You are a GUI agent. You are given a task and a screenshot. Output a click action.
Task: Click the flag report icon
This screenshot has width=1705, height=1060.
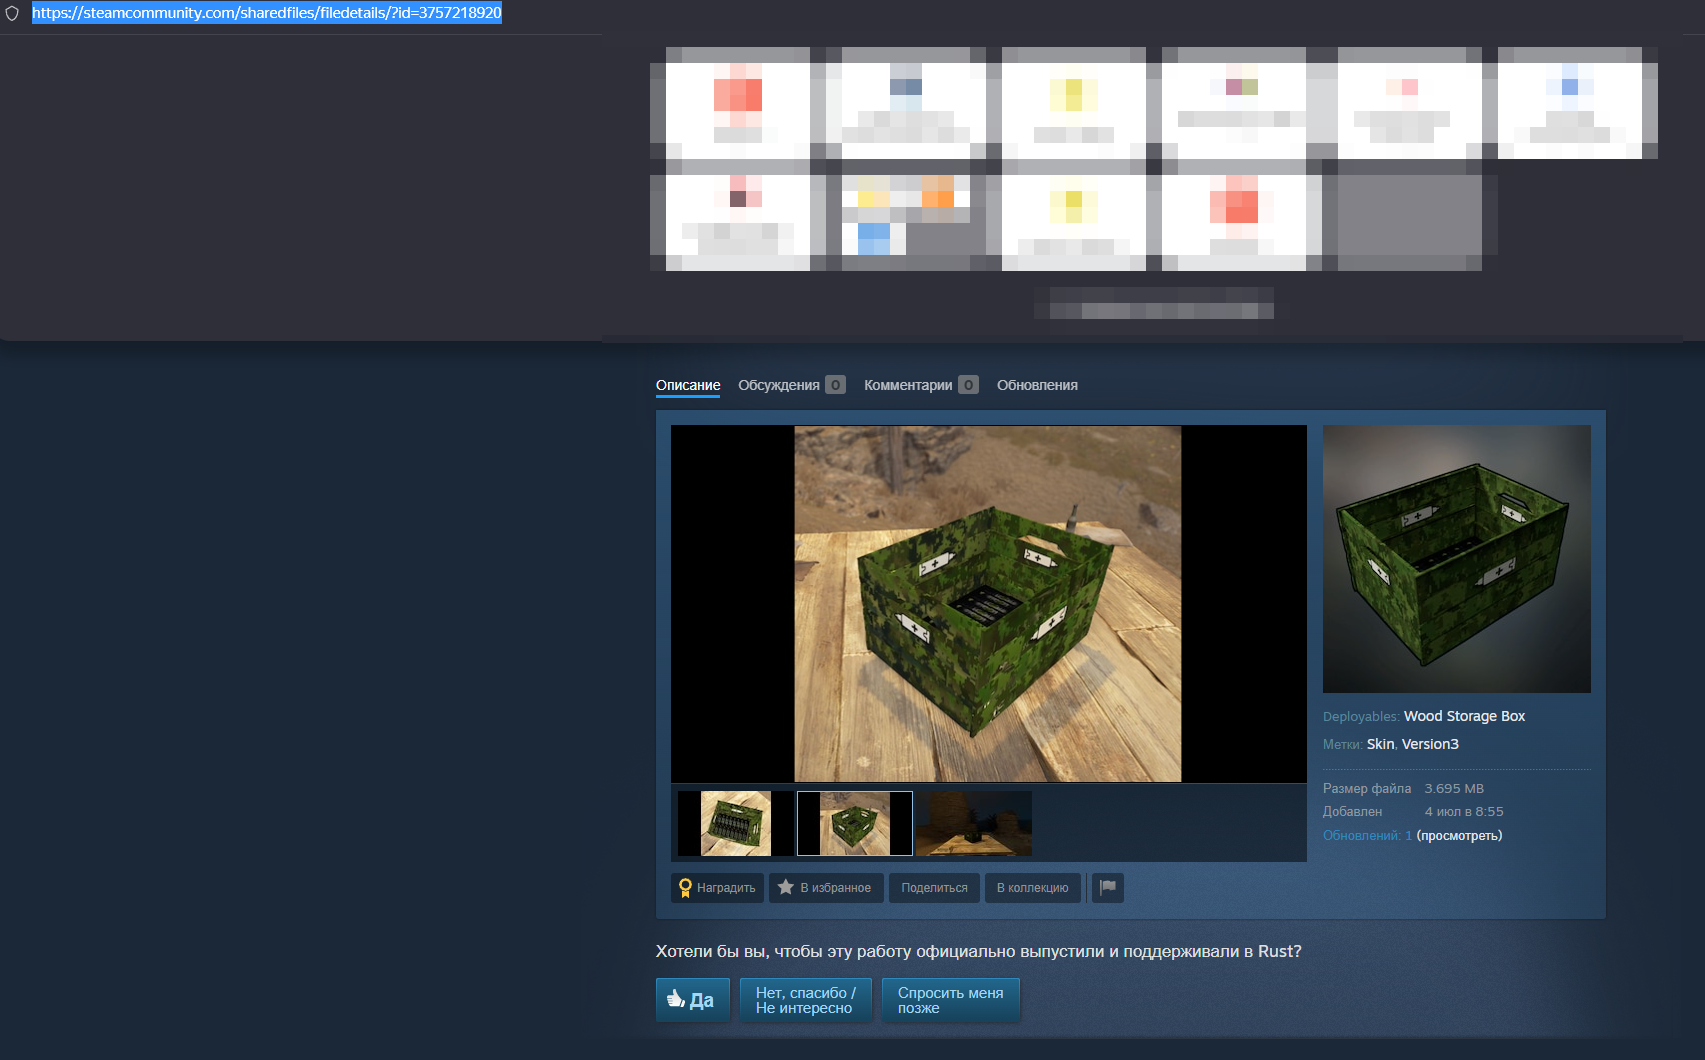1108,887
